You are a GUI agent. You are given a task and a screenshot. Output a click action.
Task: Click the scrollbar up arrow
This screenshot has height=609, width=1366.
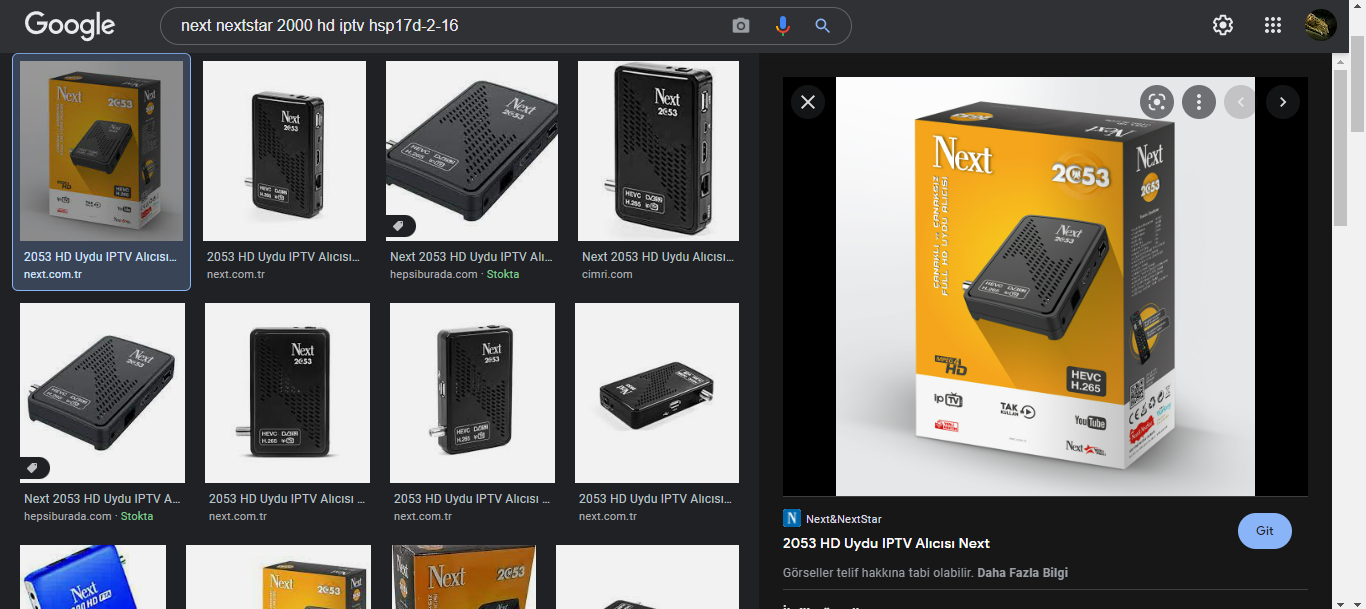click(x=1357, y=8)
